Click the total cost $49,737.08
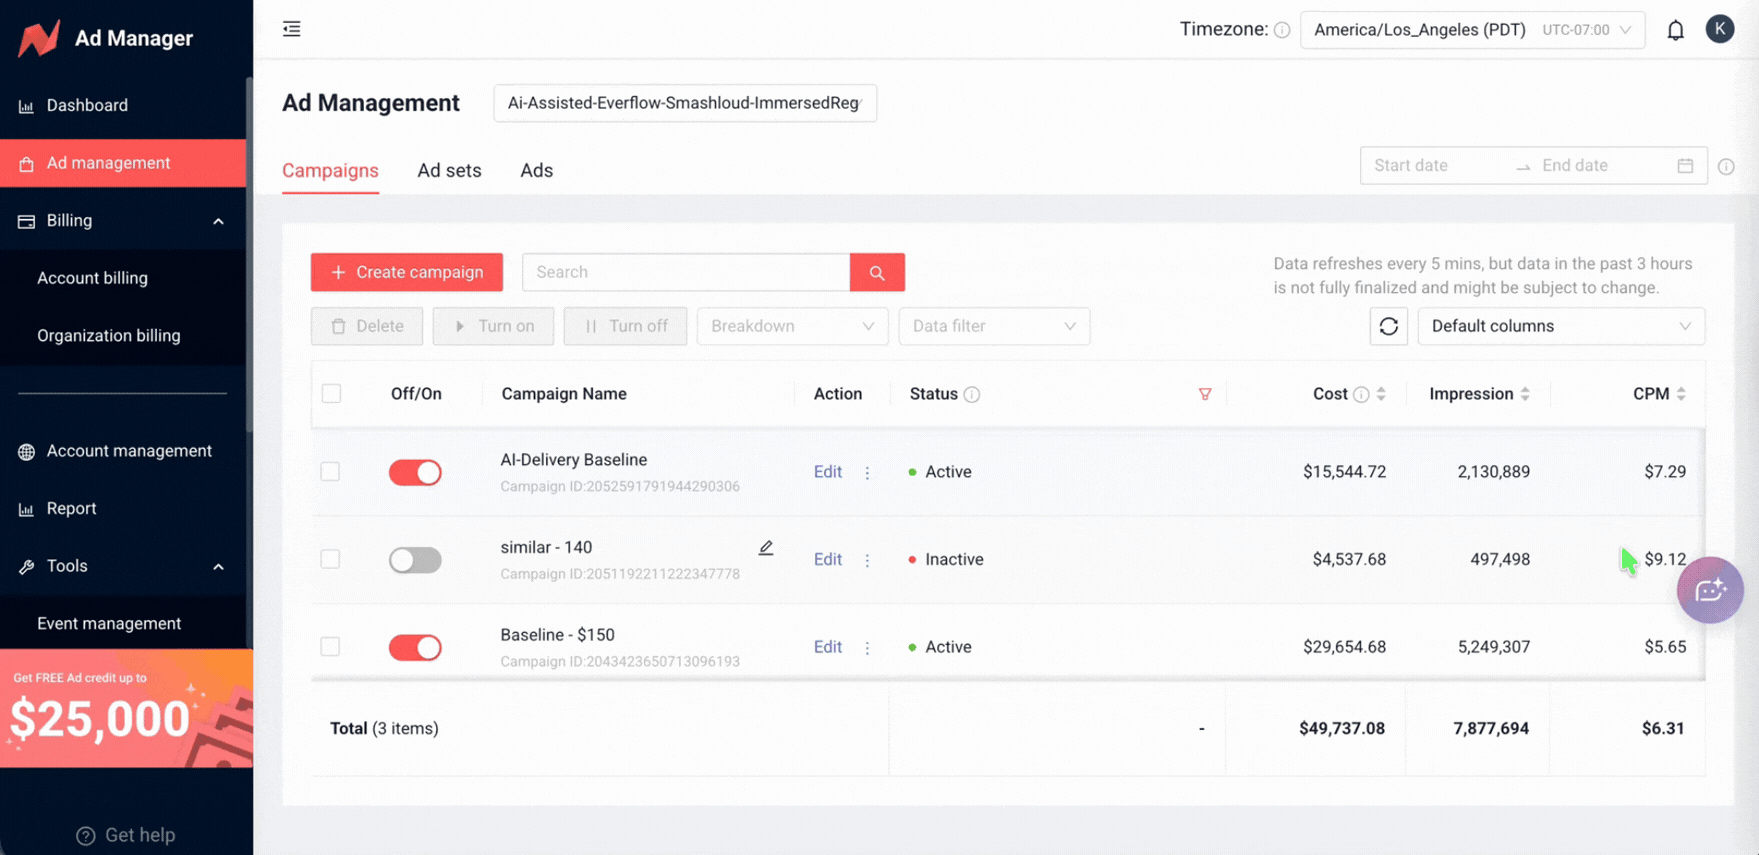This screenshot has height=855, width=1759. coord(1342,729)
